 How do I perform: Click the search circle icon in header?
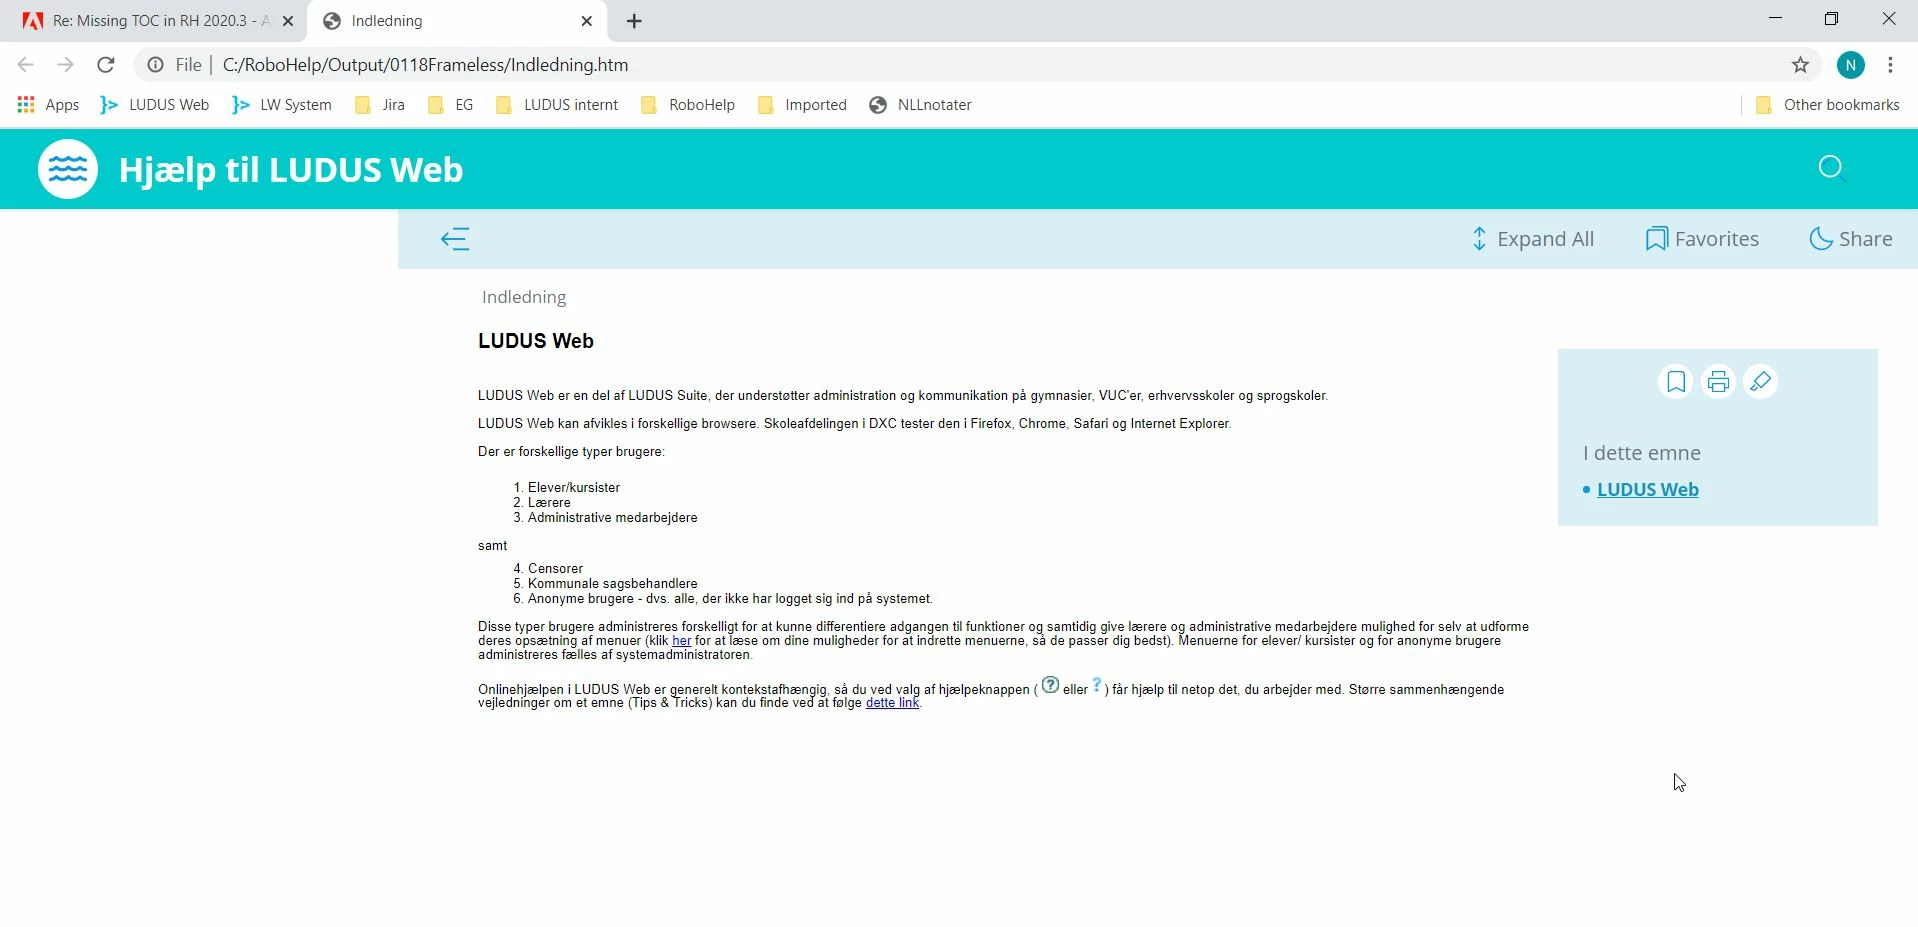[1830, 167]
